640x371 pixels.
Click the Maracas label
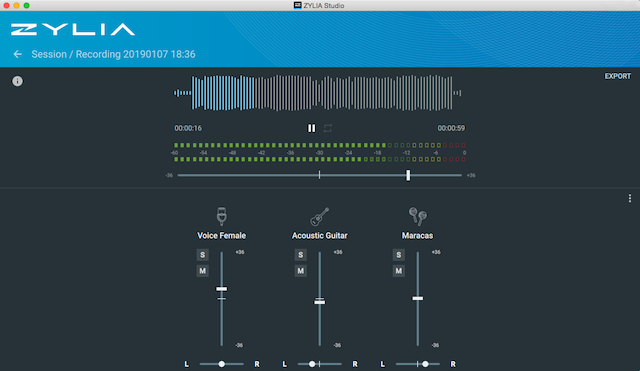point(418,235)
